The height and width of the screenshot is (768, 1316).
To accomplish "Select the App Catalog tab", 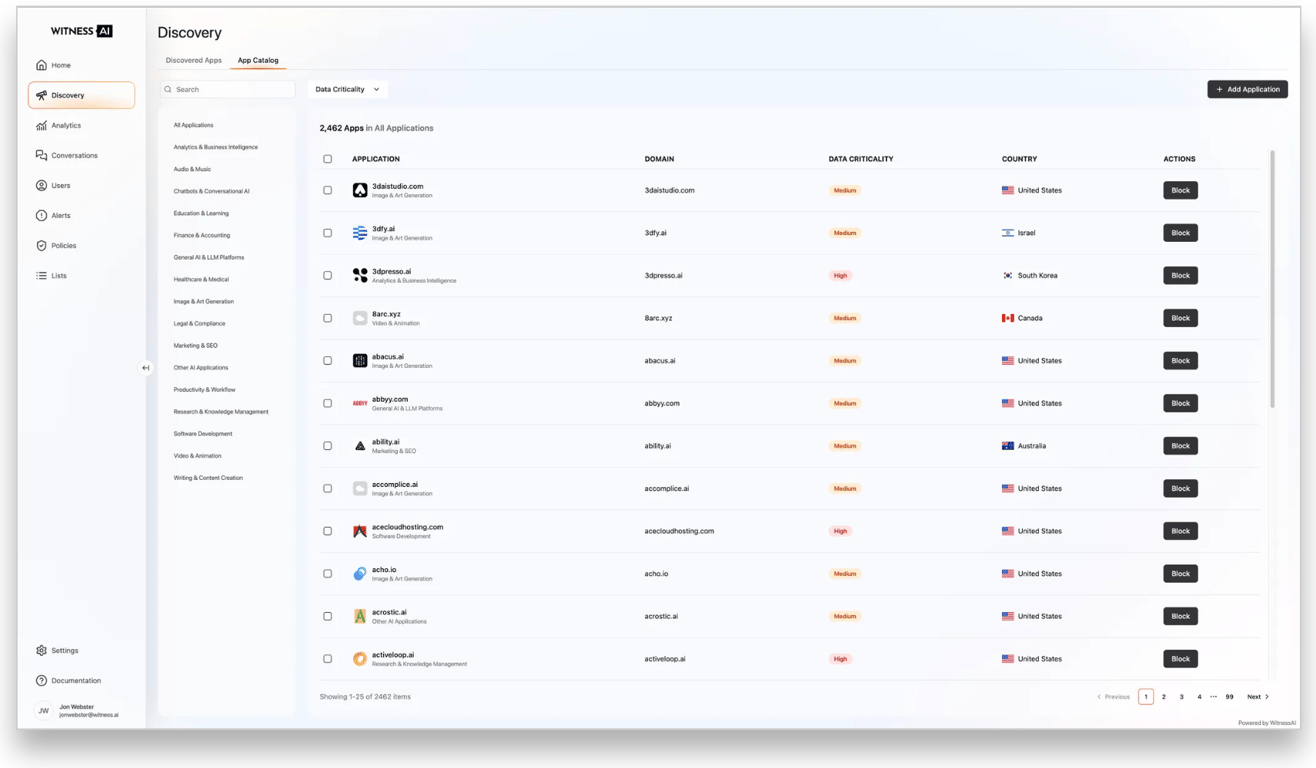I will (x=258, y=60).
